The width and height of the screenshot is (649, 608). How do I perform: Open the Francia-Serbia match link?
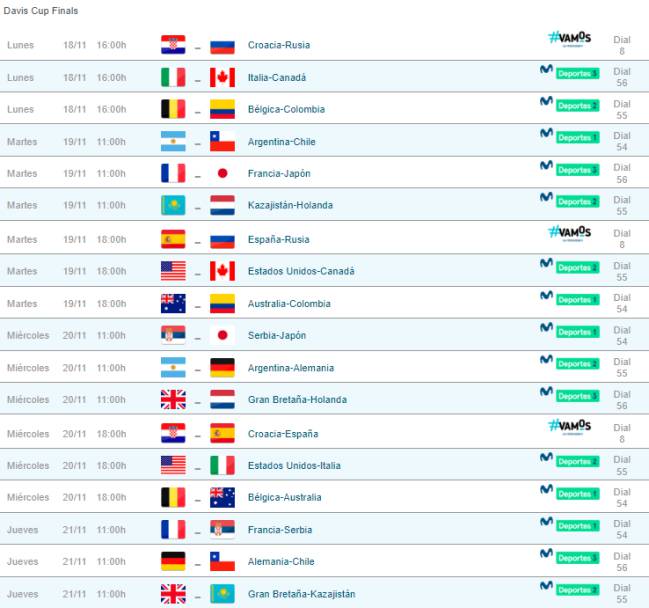pos(280,530)
